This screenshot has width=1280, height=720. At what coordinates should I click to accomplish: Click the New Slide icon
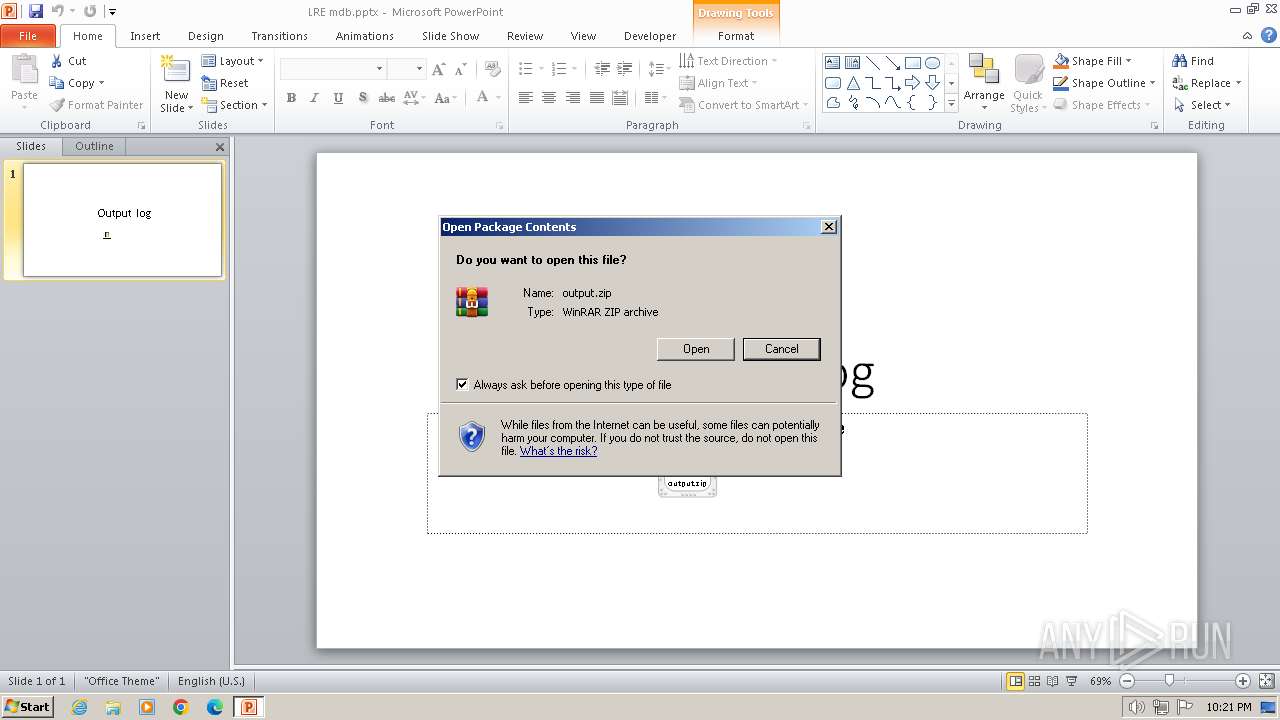coord(176,71)
